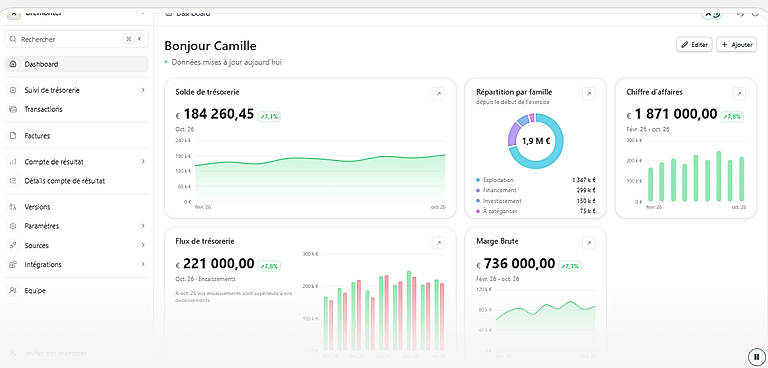Click the Sources icon
The height and width of the screenshot is (368, 768).
point(13,245)
